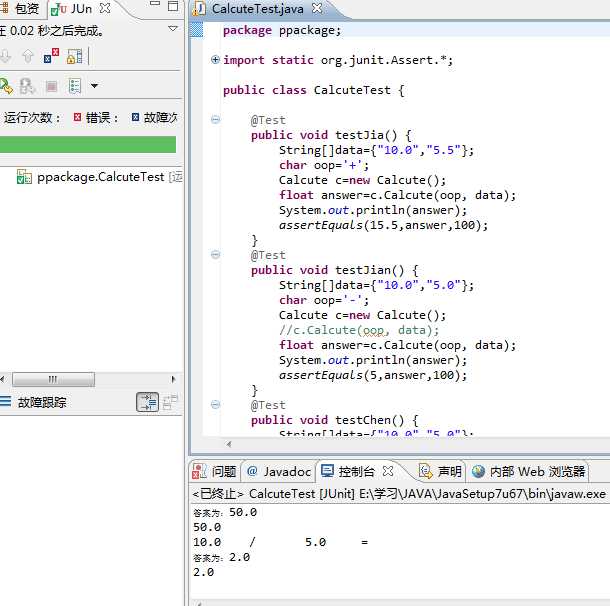The image size is (610, 606).
Task: Toggle scroll lock icon in JUnit view
Action: click(x=74, y=56)
